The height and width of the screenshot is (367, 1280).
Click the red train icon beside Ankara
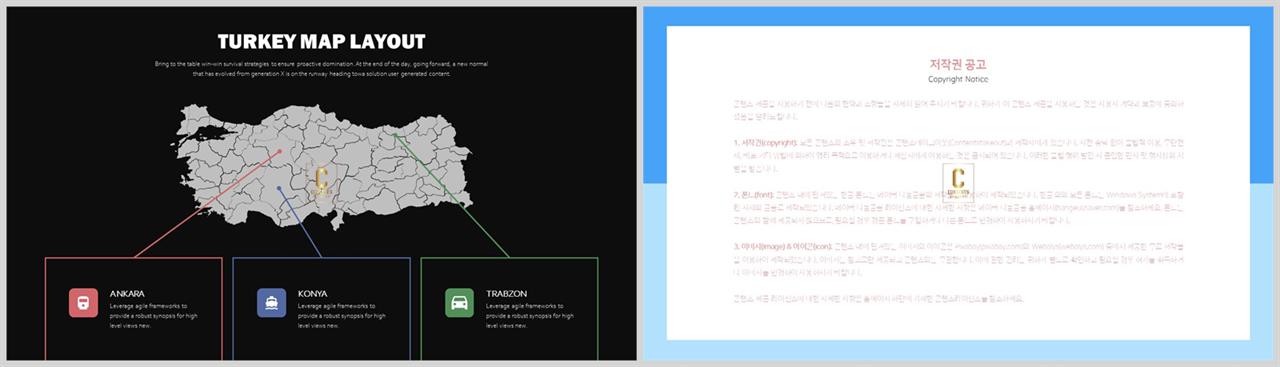tap(83, 303)
